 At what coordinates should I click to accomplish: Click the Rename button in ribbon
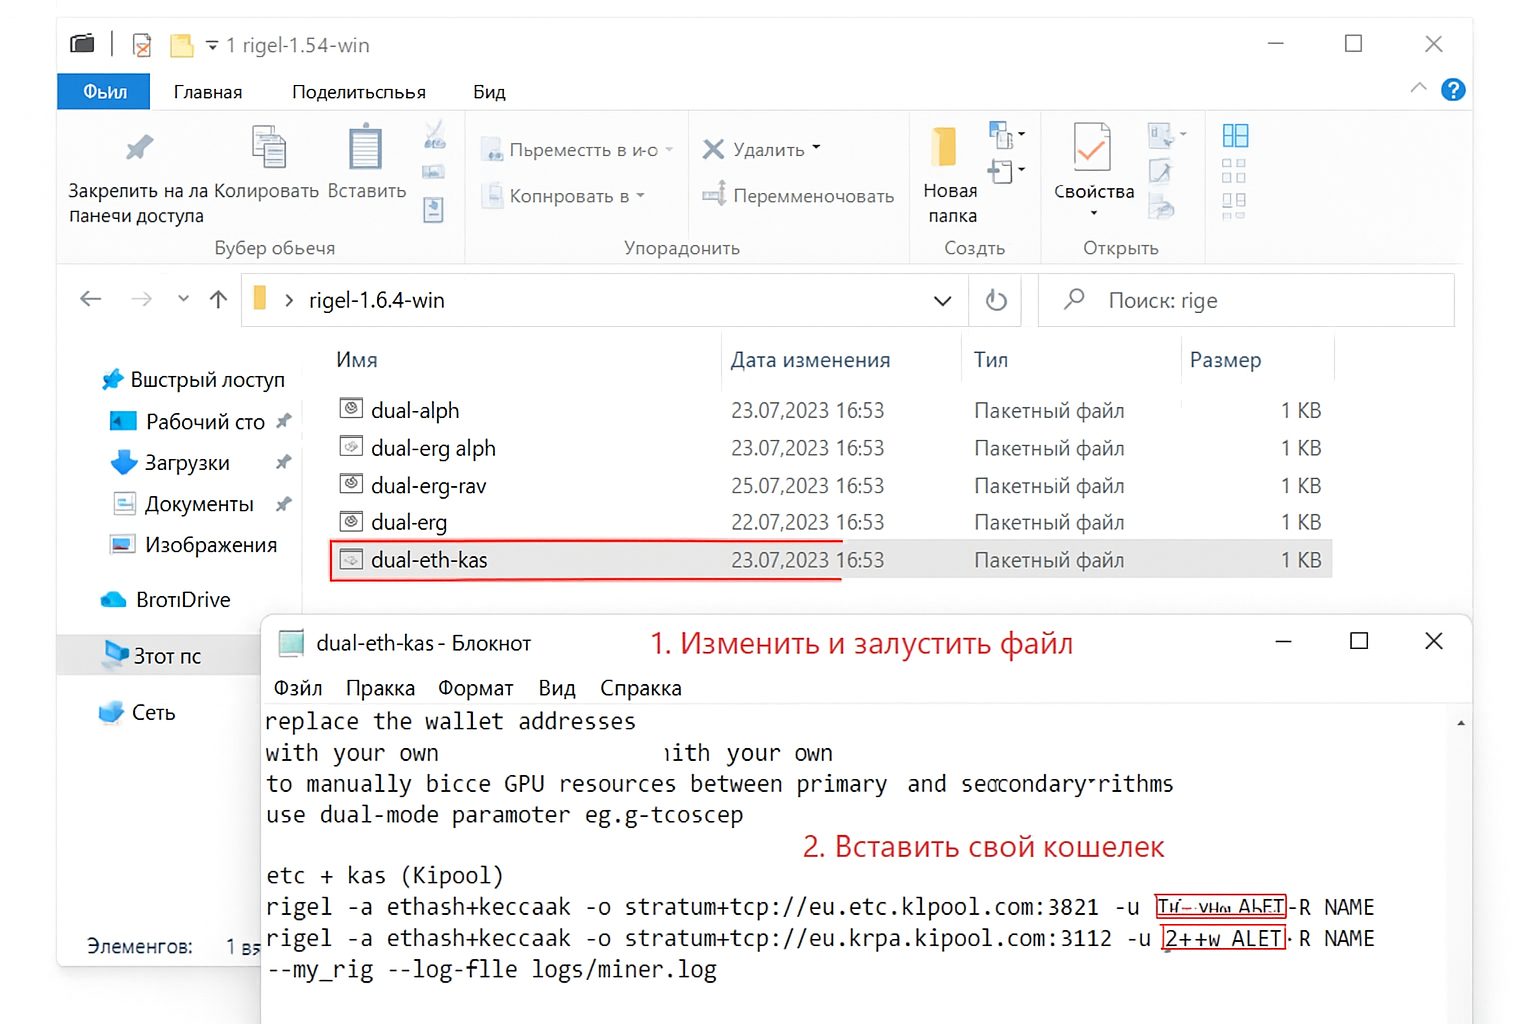pos(799,196)
